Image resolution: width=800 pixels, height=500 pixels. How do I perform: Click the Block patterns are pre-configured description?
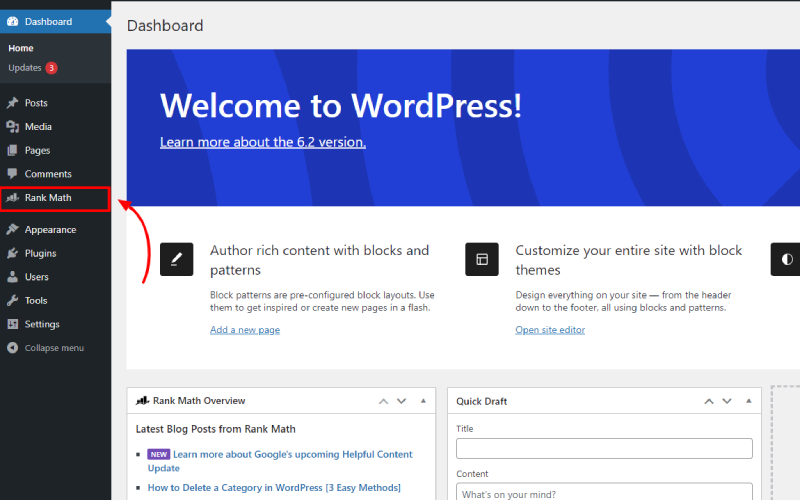[x=322, y=301]
